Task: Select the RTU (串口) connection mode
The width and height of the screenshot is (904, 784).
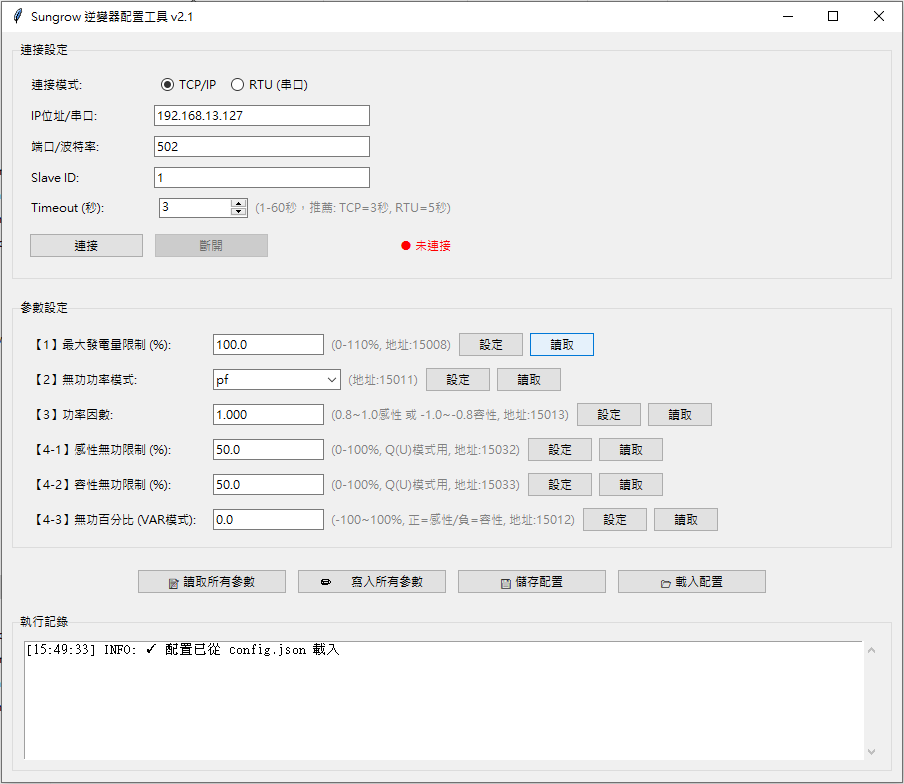Action: point(238,85)
